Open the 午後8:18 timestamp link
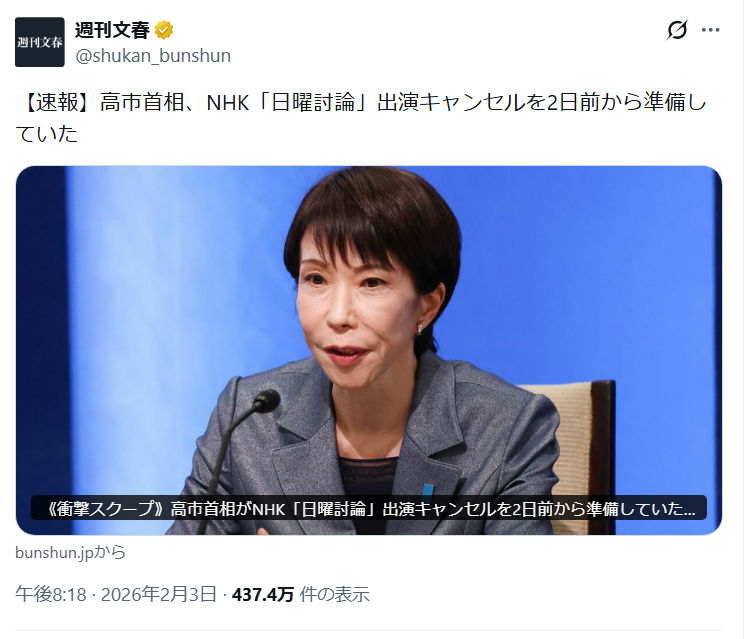 coord(51,595)
